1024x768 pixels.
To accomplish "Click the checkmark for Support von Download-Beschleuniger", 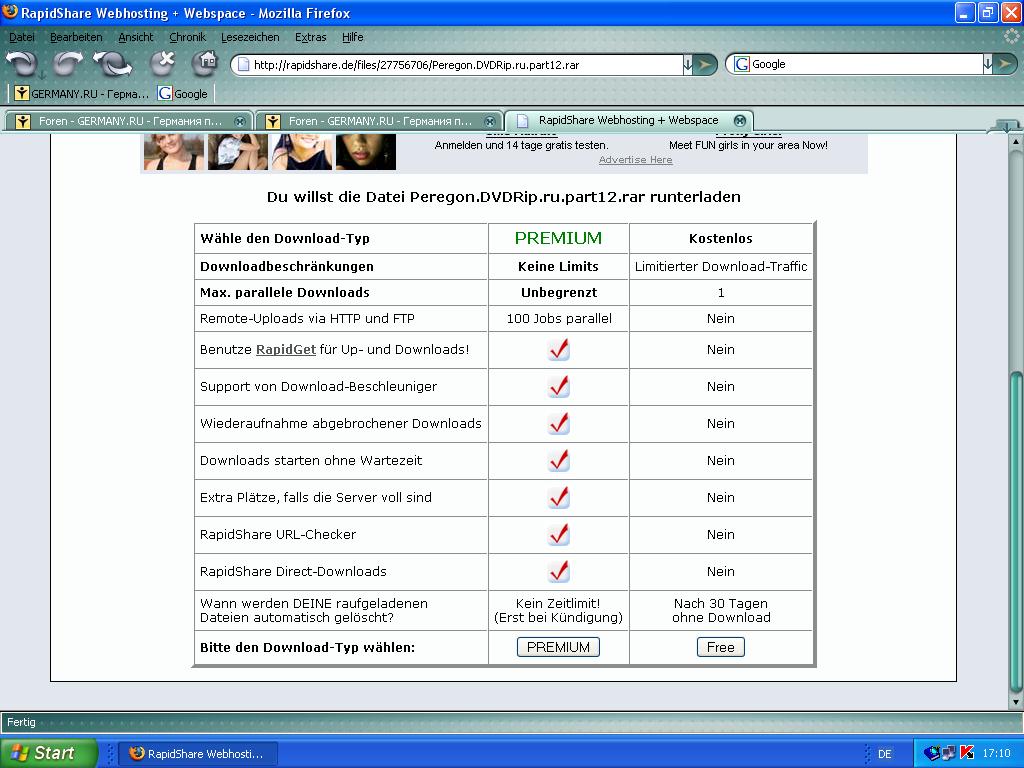I will pyautogui.click(x=558, y=386).
